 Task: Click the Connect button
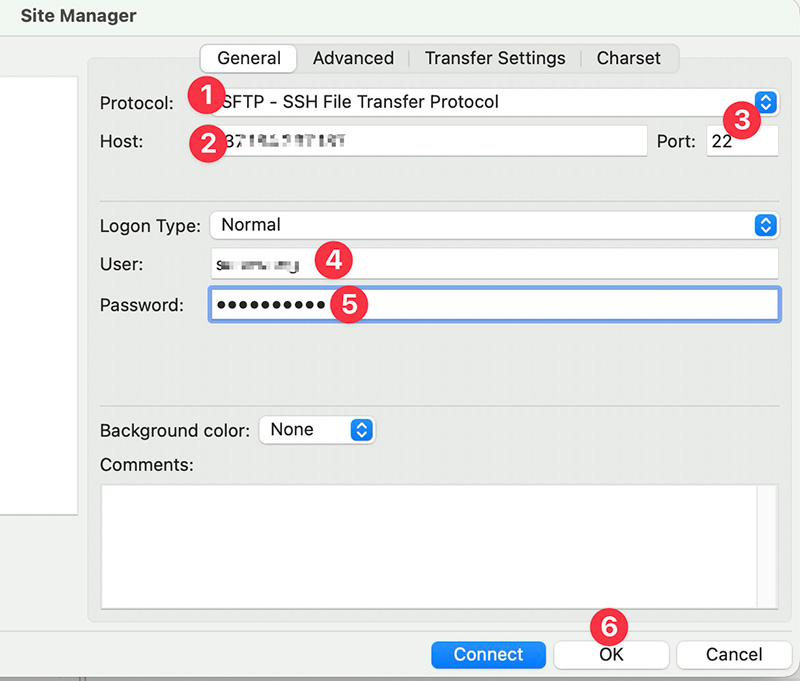pos(488,655)
